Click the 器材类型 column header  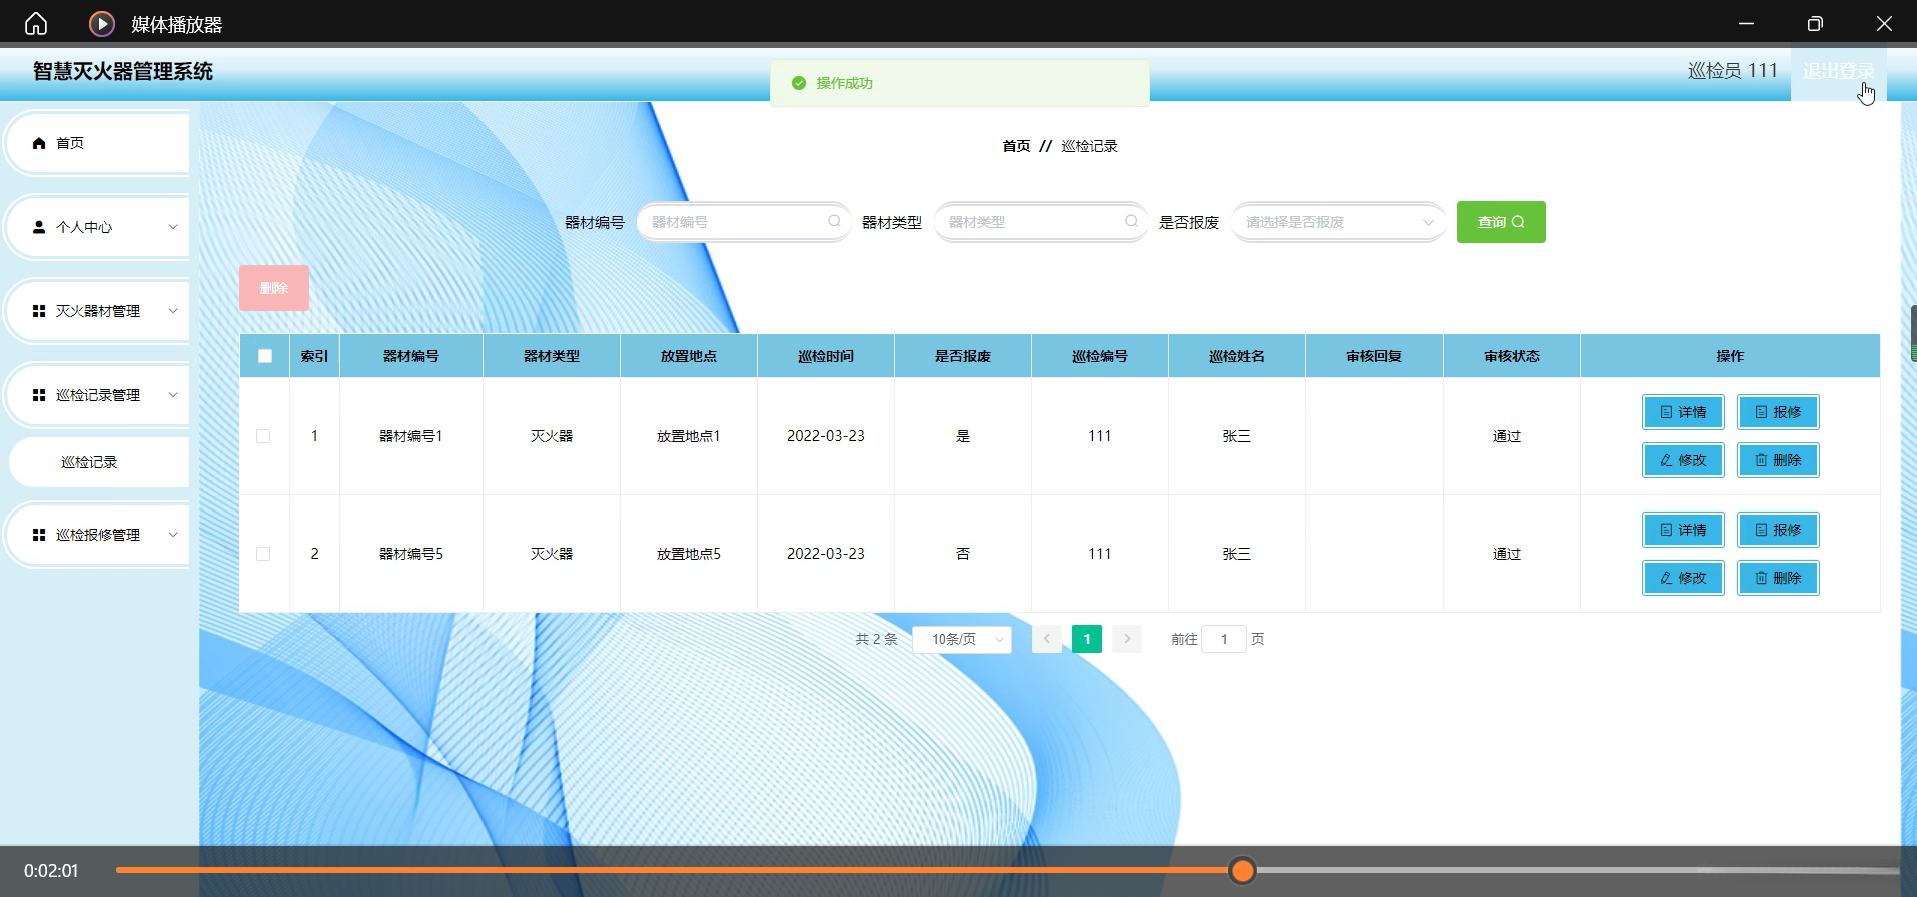(x=552, y=356)
